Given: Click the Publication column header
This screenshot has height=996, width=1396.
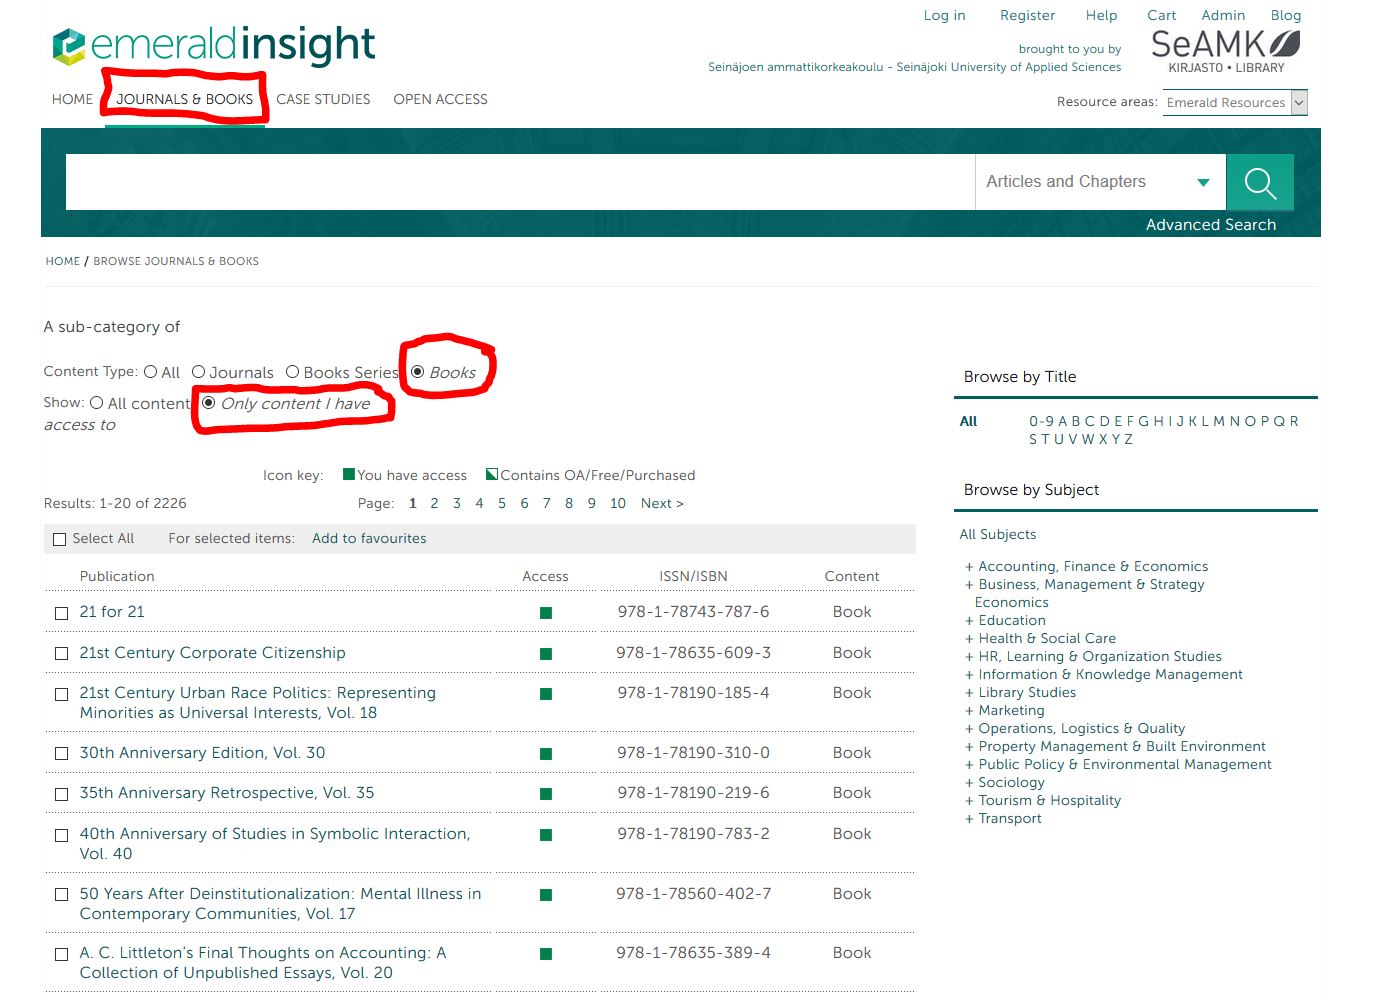Looking at the screenshot, I should pos(117,576).
